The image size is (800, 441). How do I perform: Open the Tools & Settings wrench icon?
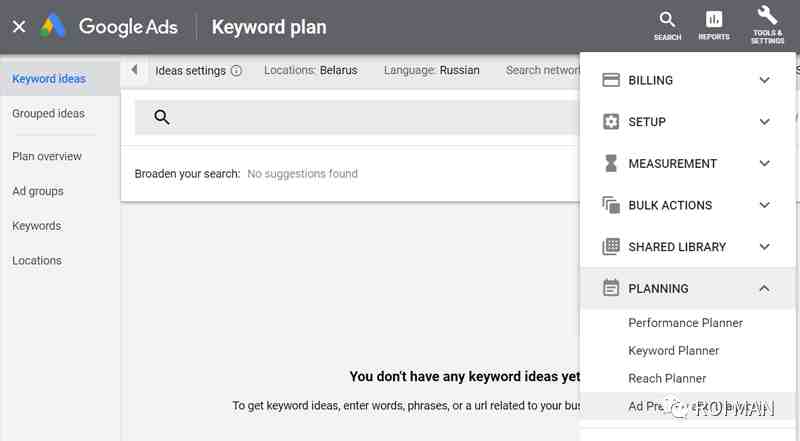pos(767,24)
